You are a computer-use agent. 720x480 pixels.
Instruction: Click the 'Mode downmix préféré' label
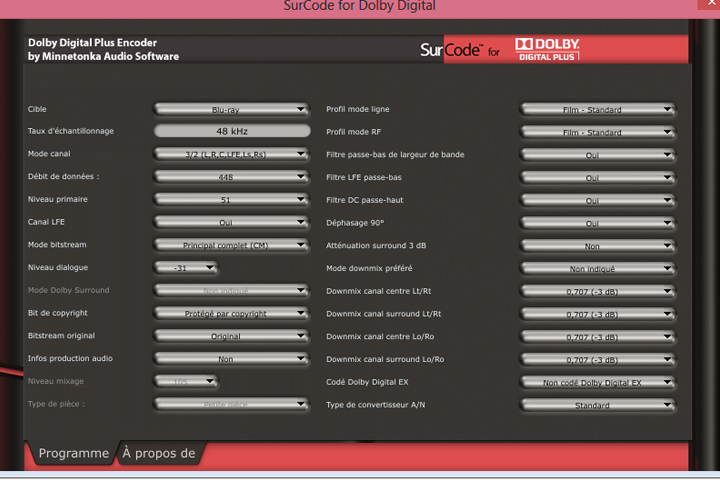point(369,268)
